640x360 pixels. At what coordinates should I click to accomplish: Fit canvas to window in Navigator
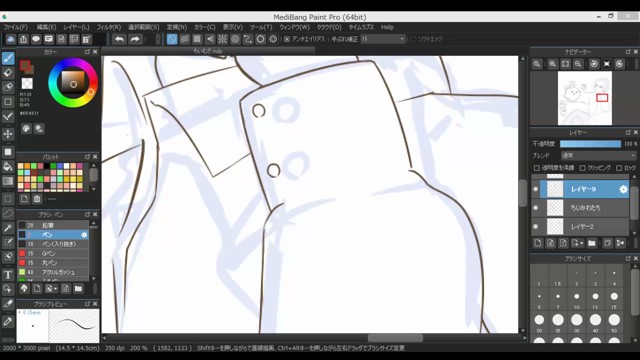[565, 64]
